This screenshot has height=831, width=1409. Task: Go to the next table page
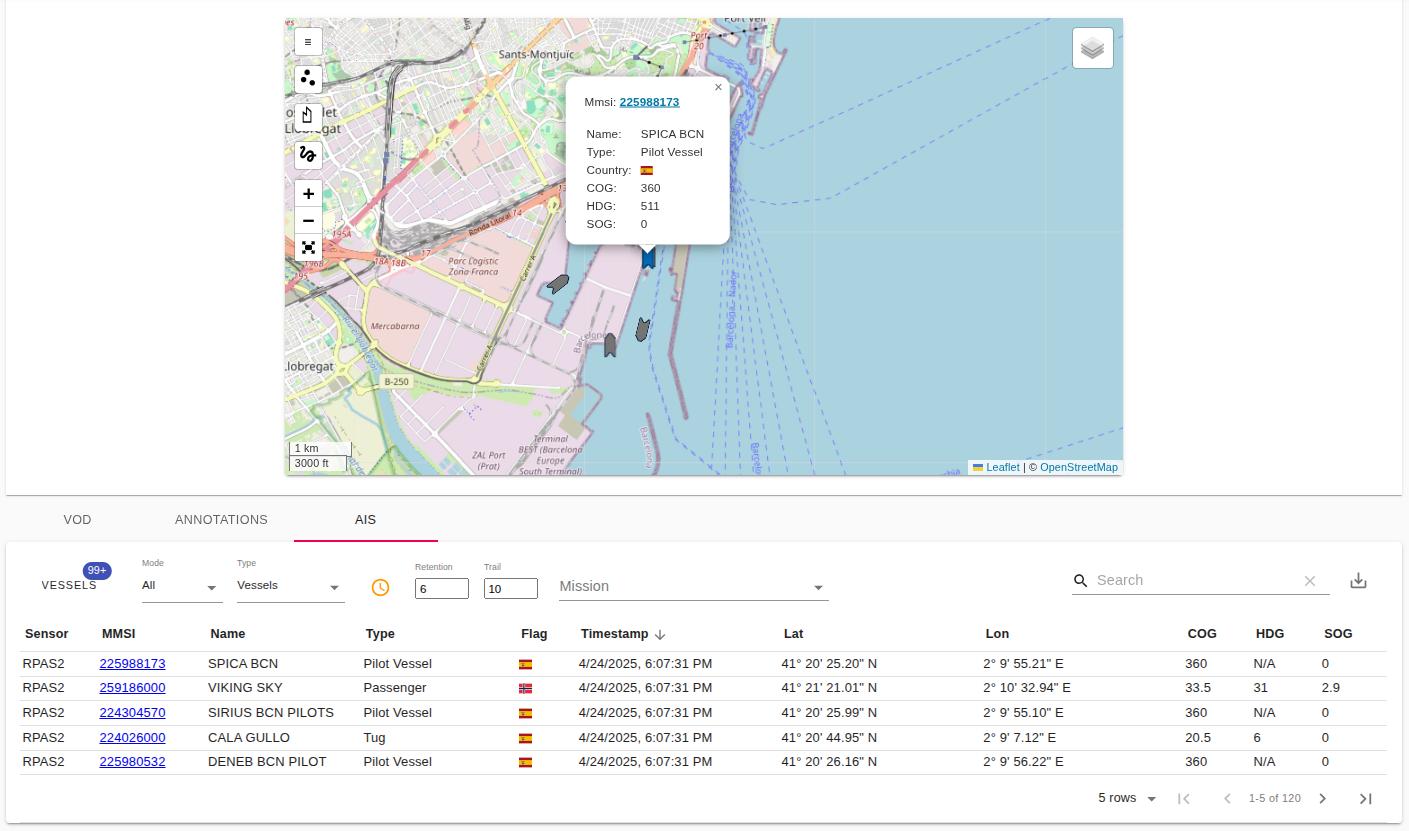[1322, 798]
